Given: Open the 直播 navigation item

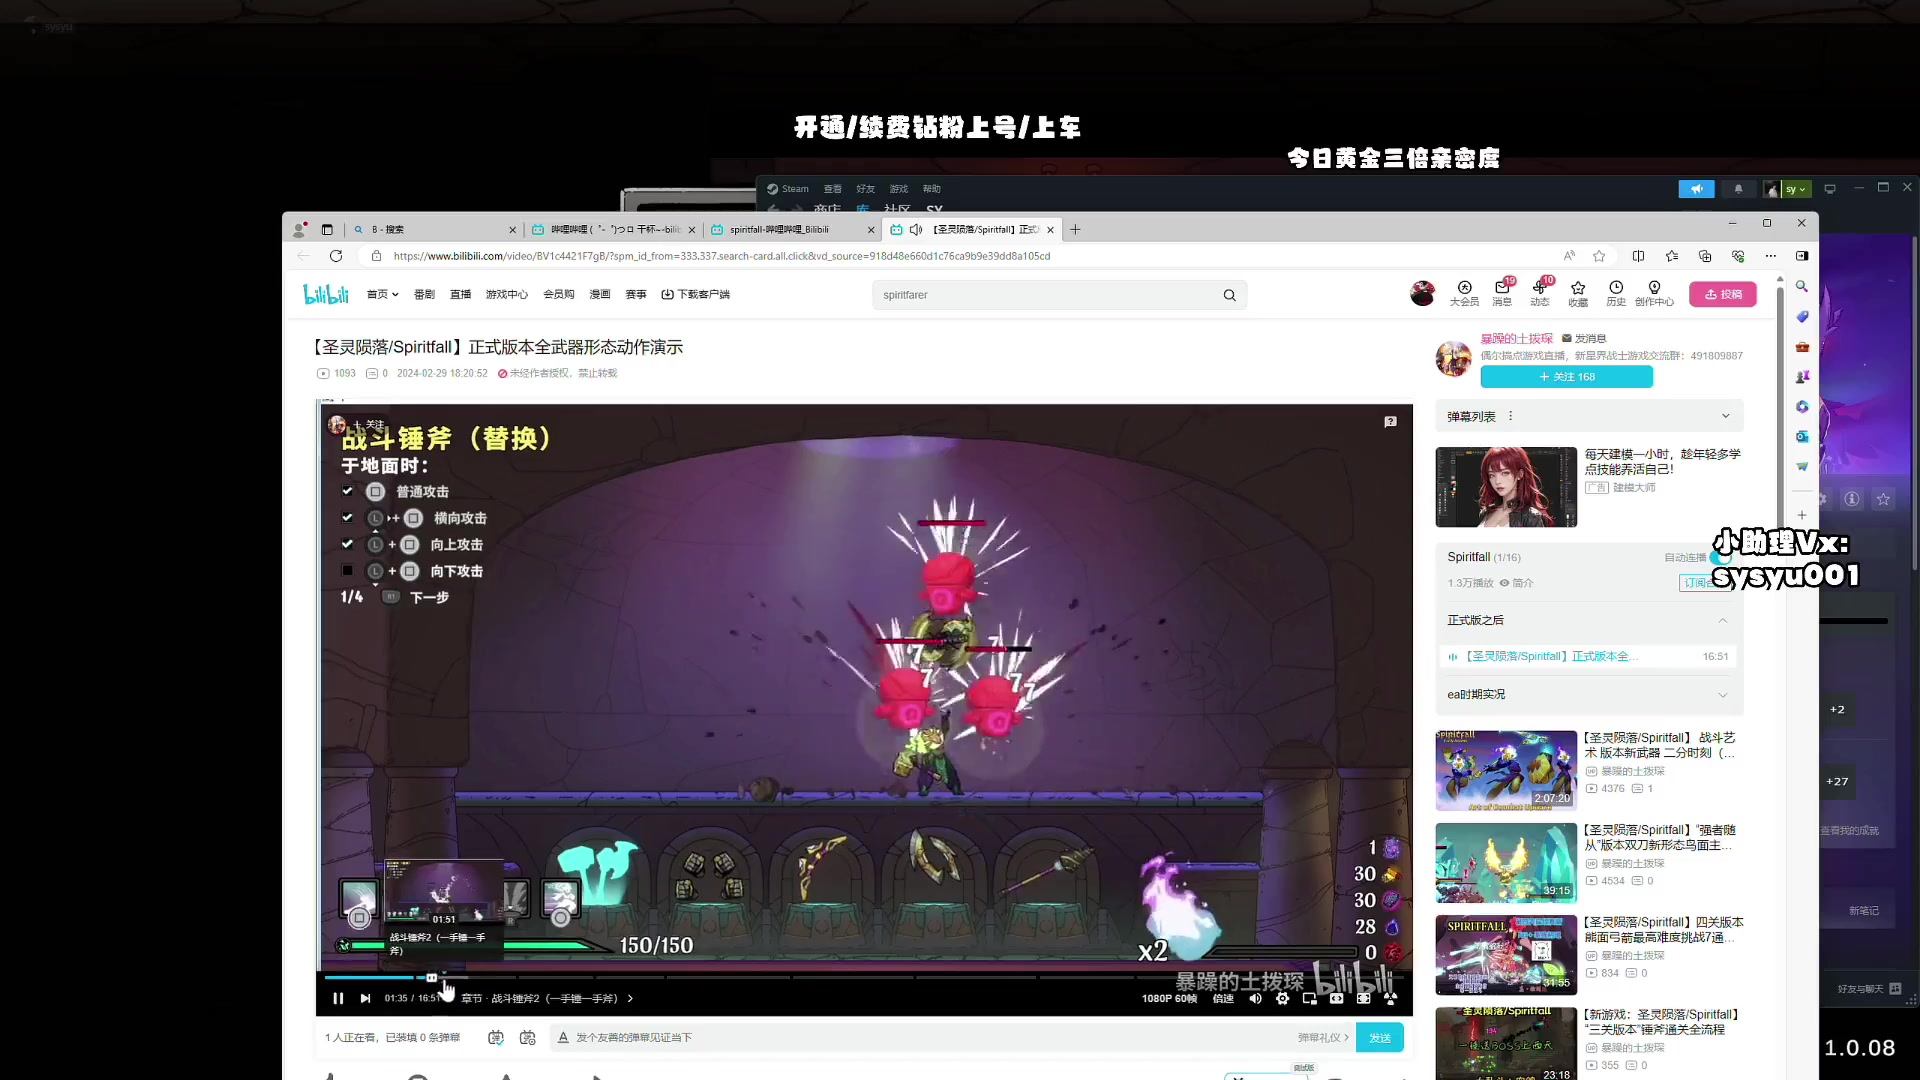Looking at the screenshot, I should pyautogui.click(x=460, y=294).
